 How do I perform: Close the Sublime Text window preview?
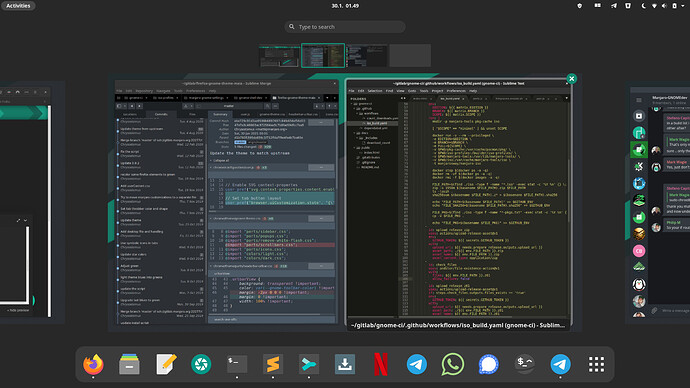click(571, 79)
